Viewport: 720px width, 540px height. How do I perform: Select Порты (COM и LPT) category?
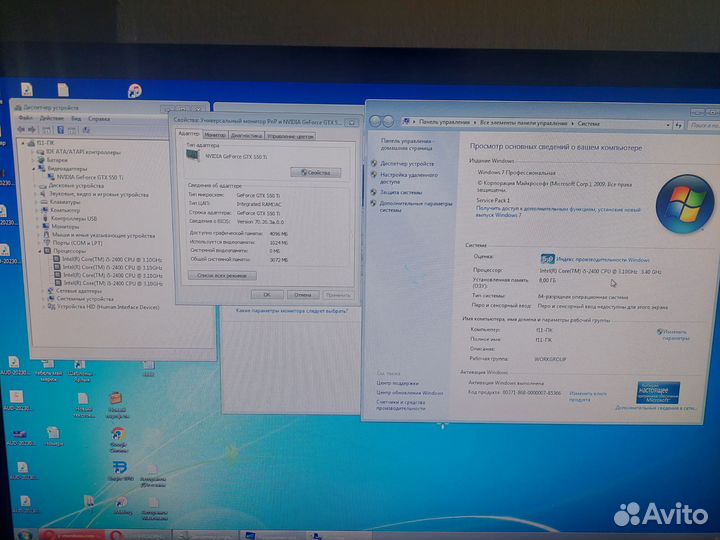[77, 243]
